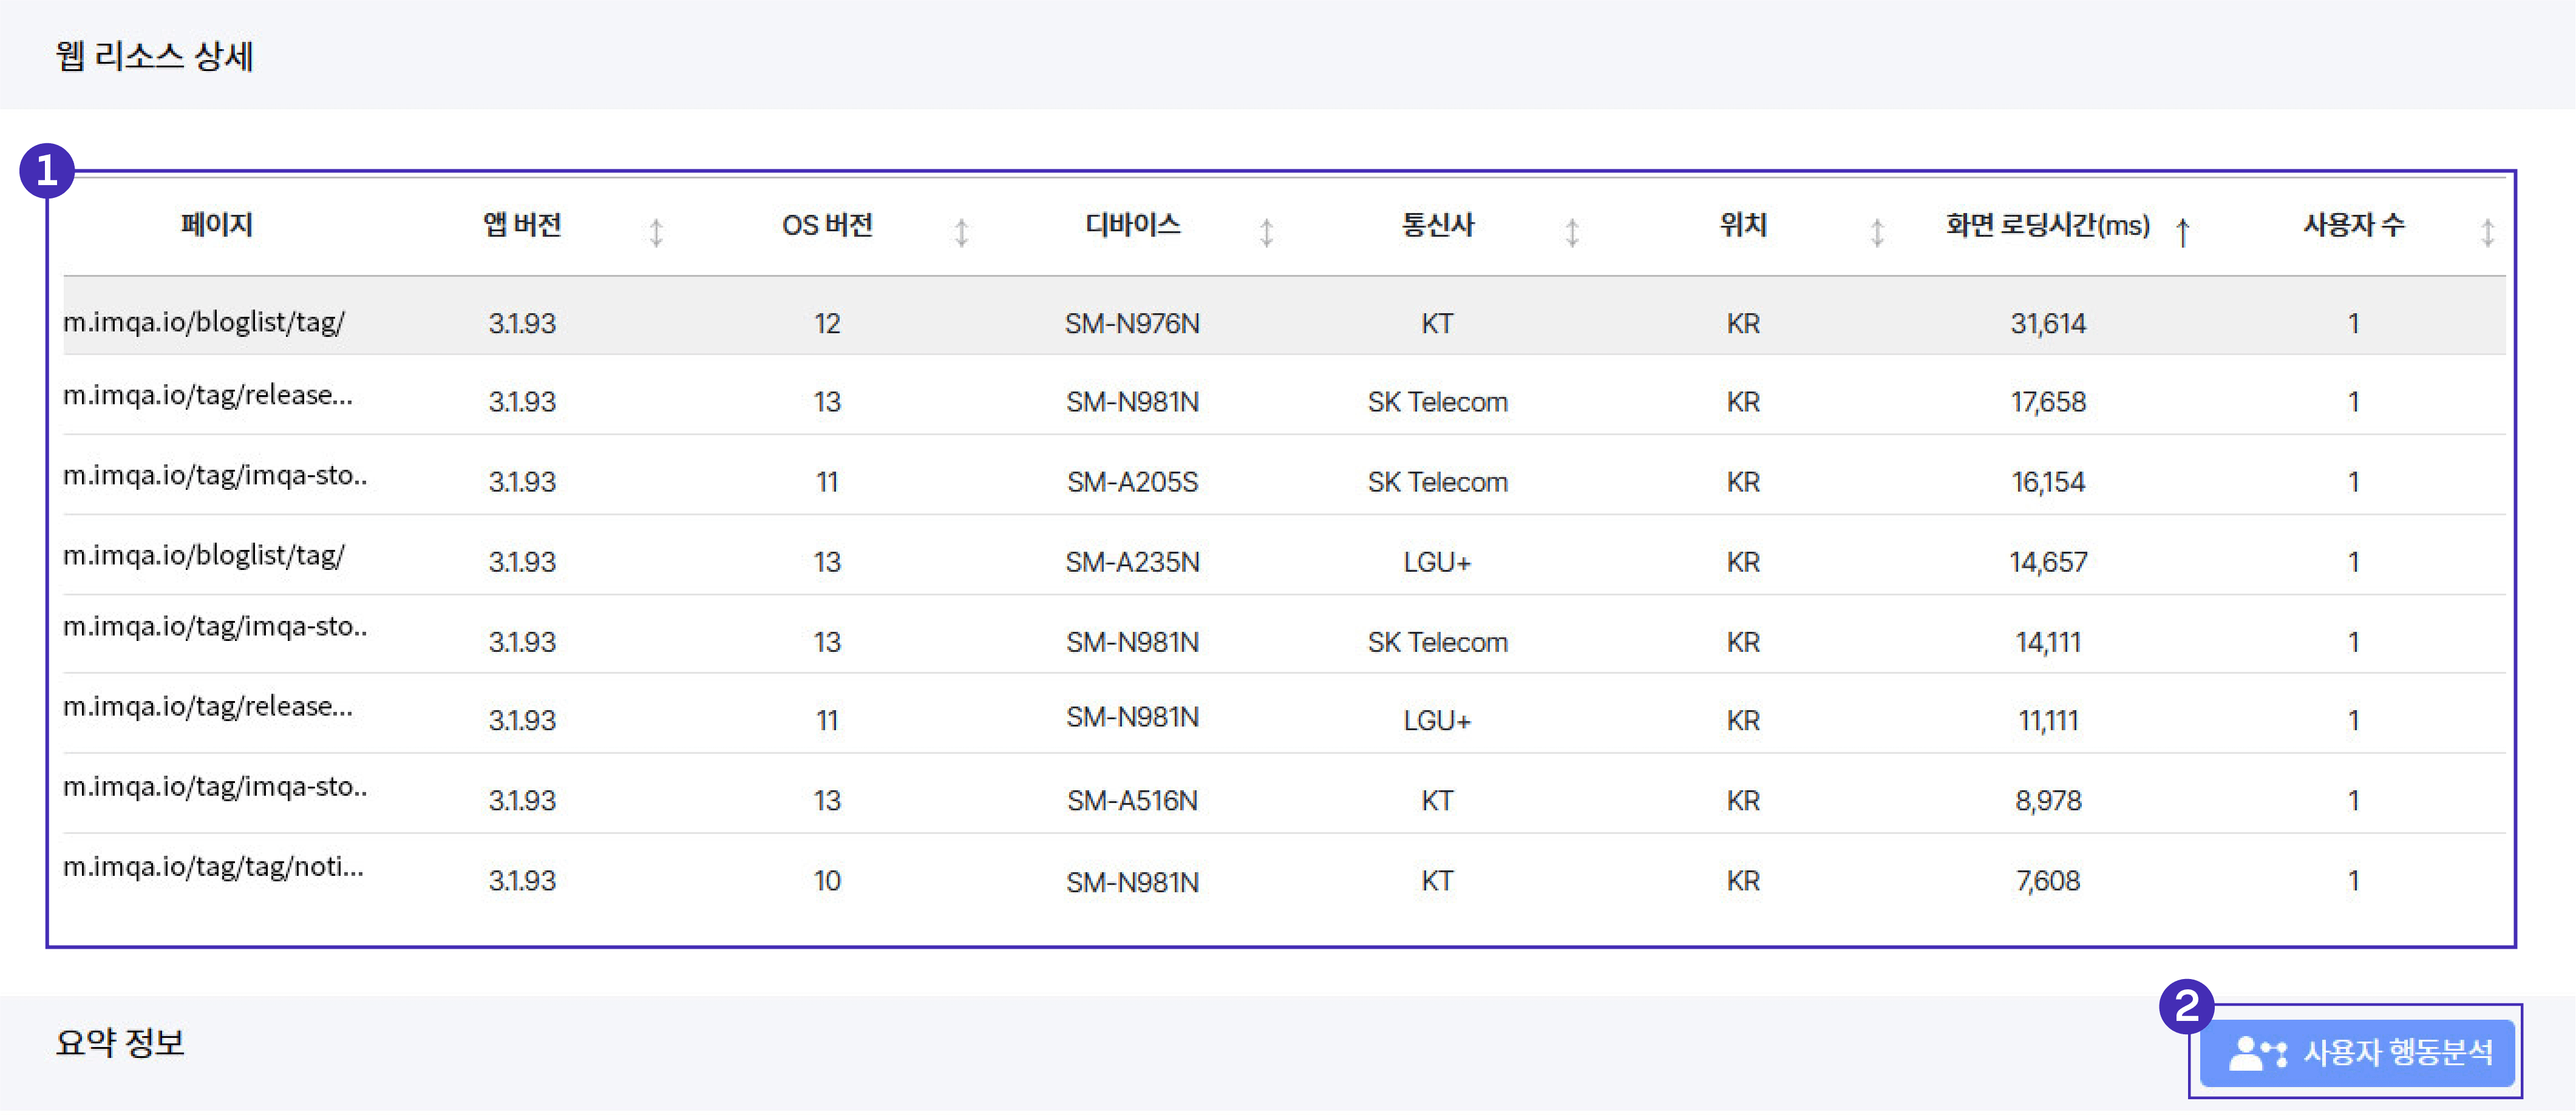Click the 화면 로딩시간(ms) header text
Image resolution: width=2576 pixels, height=1115 pixels.
(x=2047, y=226)
